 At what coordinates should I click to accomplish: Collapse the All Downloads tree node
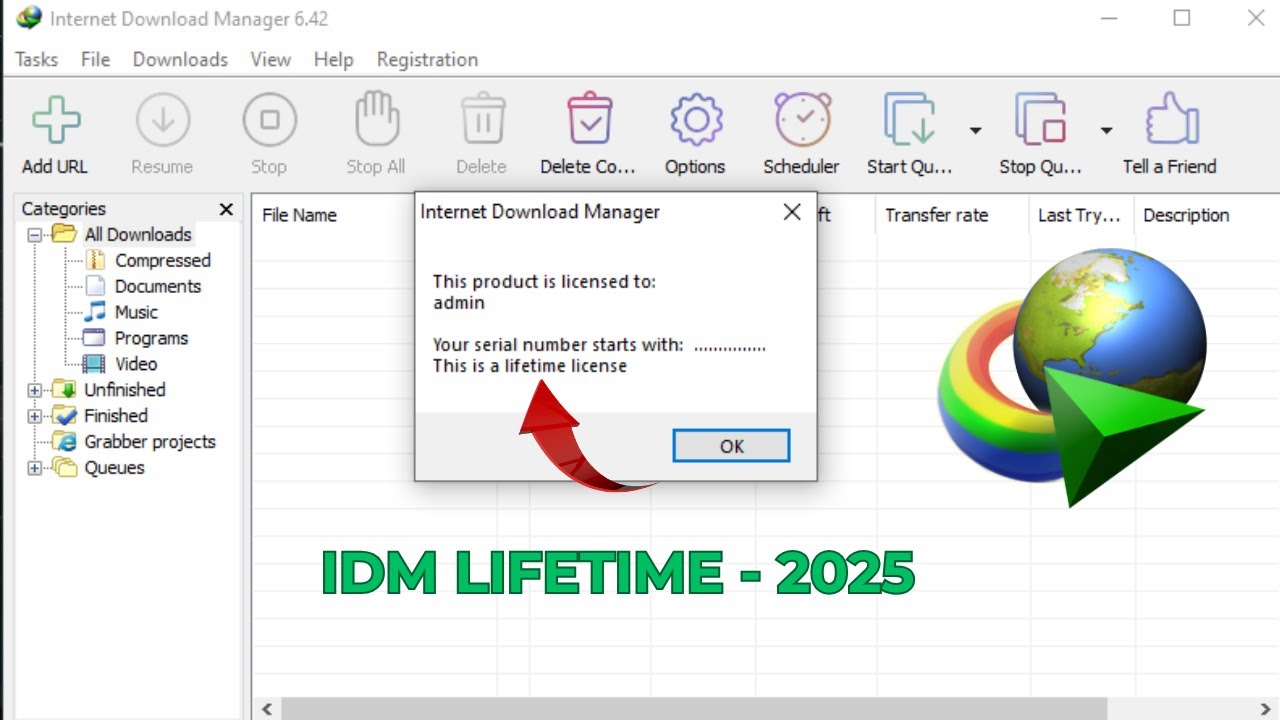coord(35,235)
